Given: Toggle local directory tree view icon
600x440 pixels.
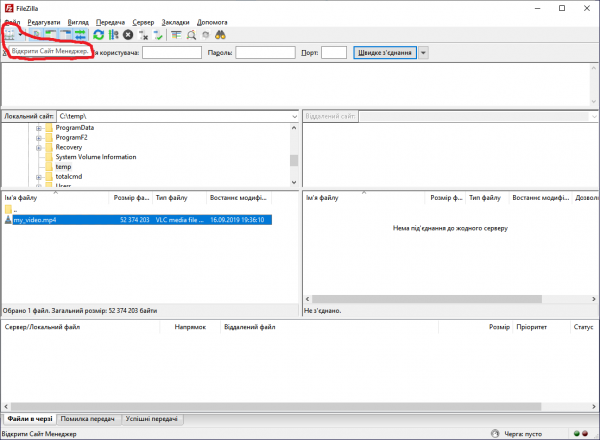Looking at the screenshot, I should [50, 34].
